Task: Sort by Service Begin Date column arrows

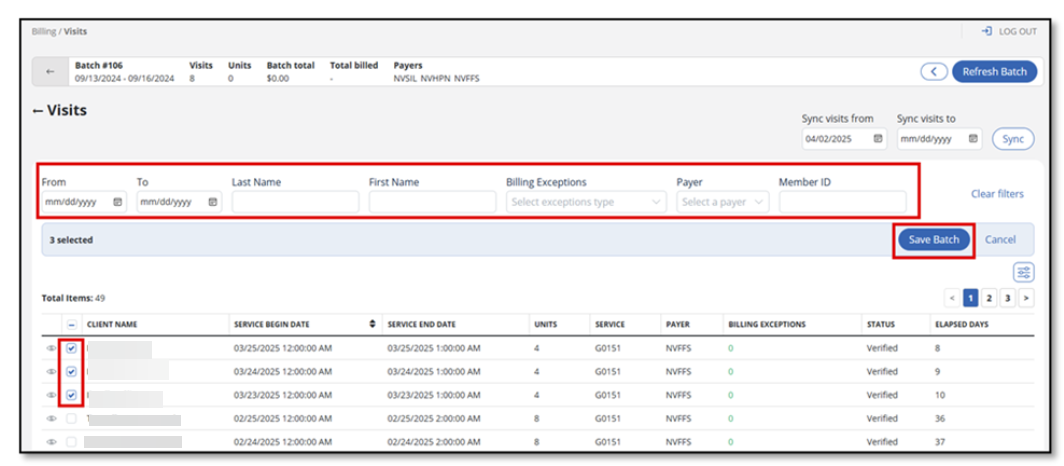Action: pyautogui.click(x=373, y=325)
